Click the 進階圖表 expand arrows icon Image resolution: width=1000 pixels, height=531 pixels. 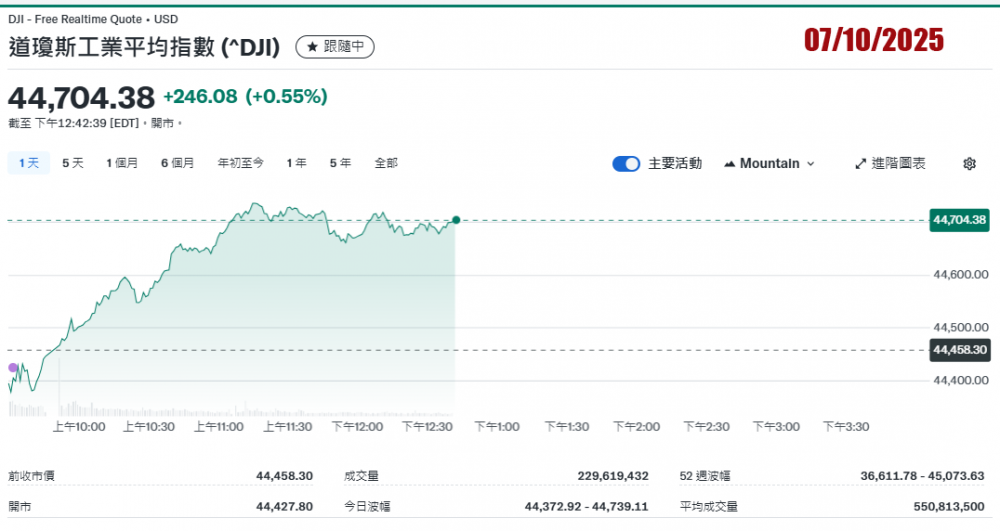click(x=860, y=164)
